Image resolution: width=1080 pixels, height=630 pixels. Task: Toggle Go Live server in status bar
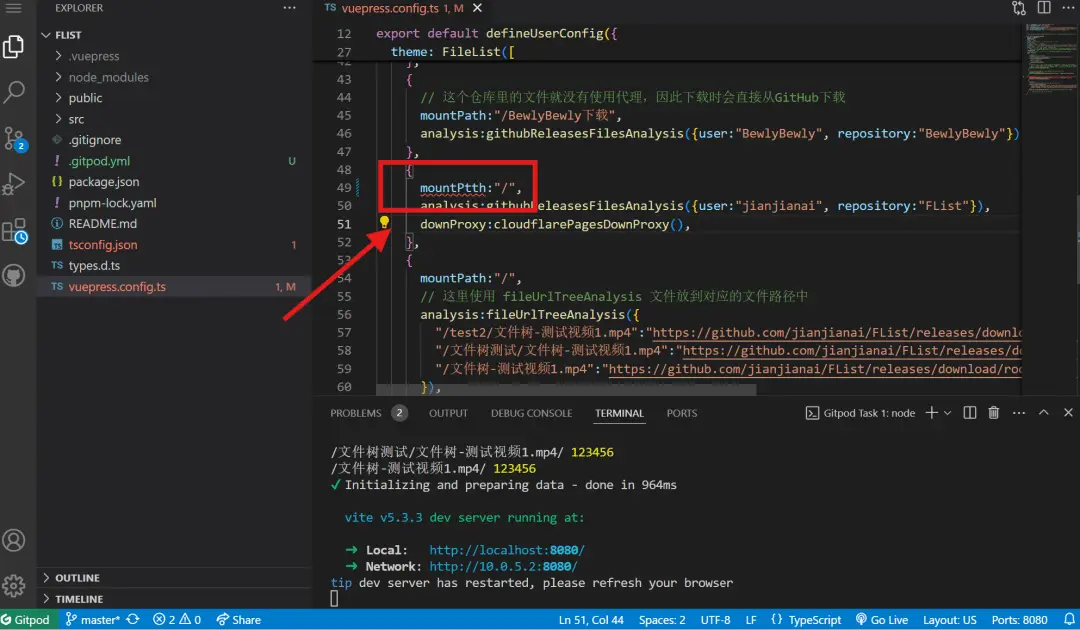click(x=882, y=620)
